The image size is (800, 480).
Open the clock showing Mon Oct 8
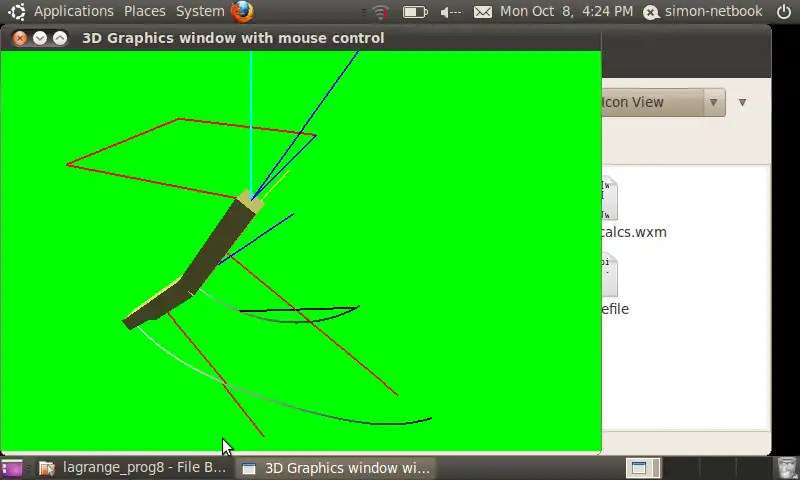pyautogui.click(x=566, y=11)
